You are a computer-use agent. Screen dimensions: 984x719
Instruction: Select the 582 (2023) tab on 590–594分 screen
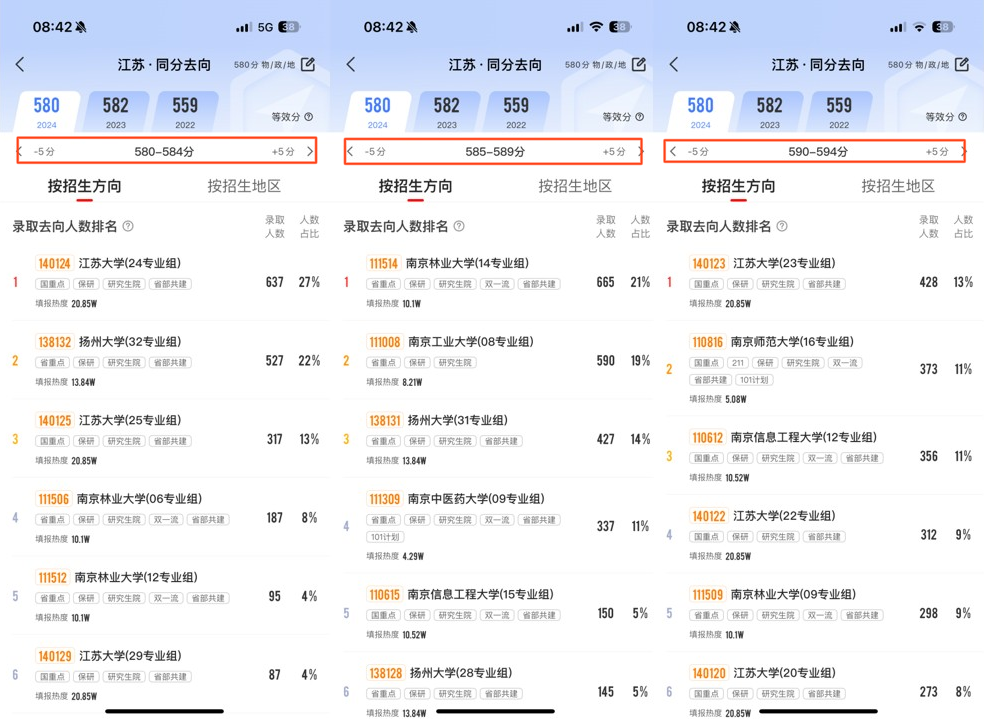pyautogui.click(x=770, y=112)
